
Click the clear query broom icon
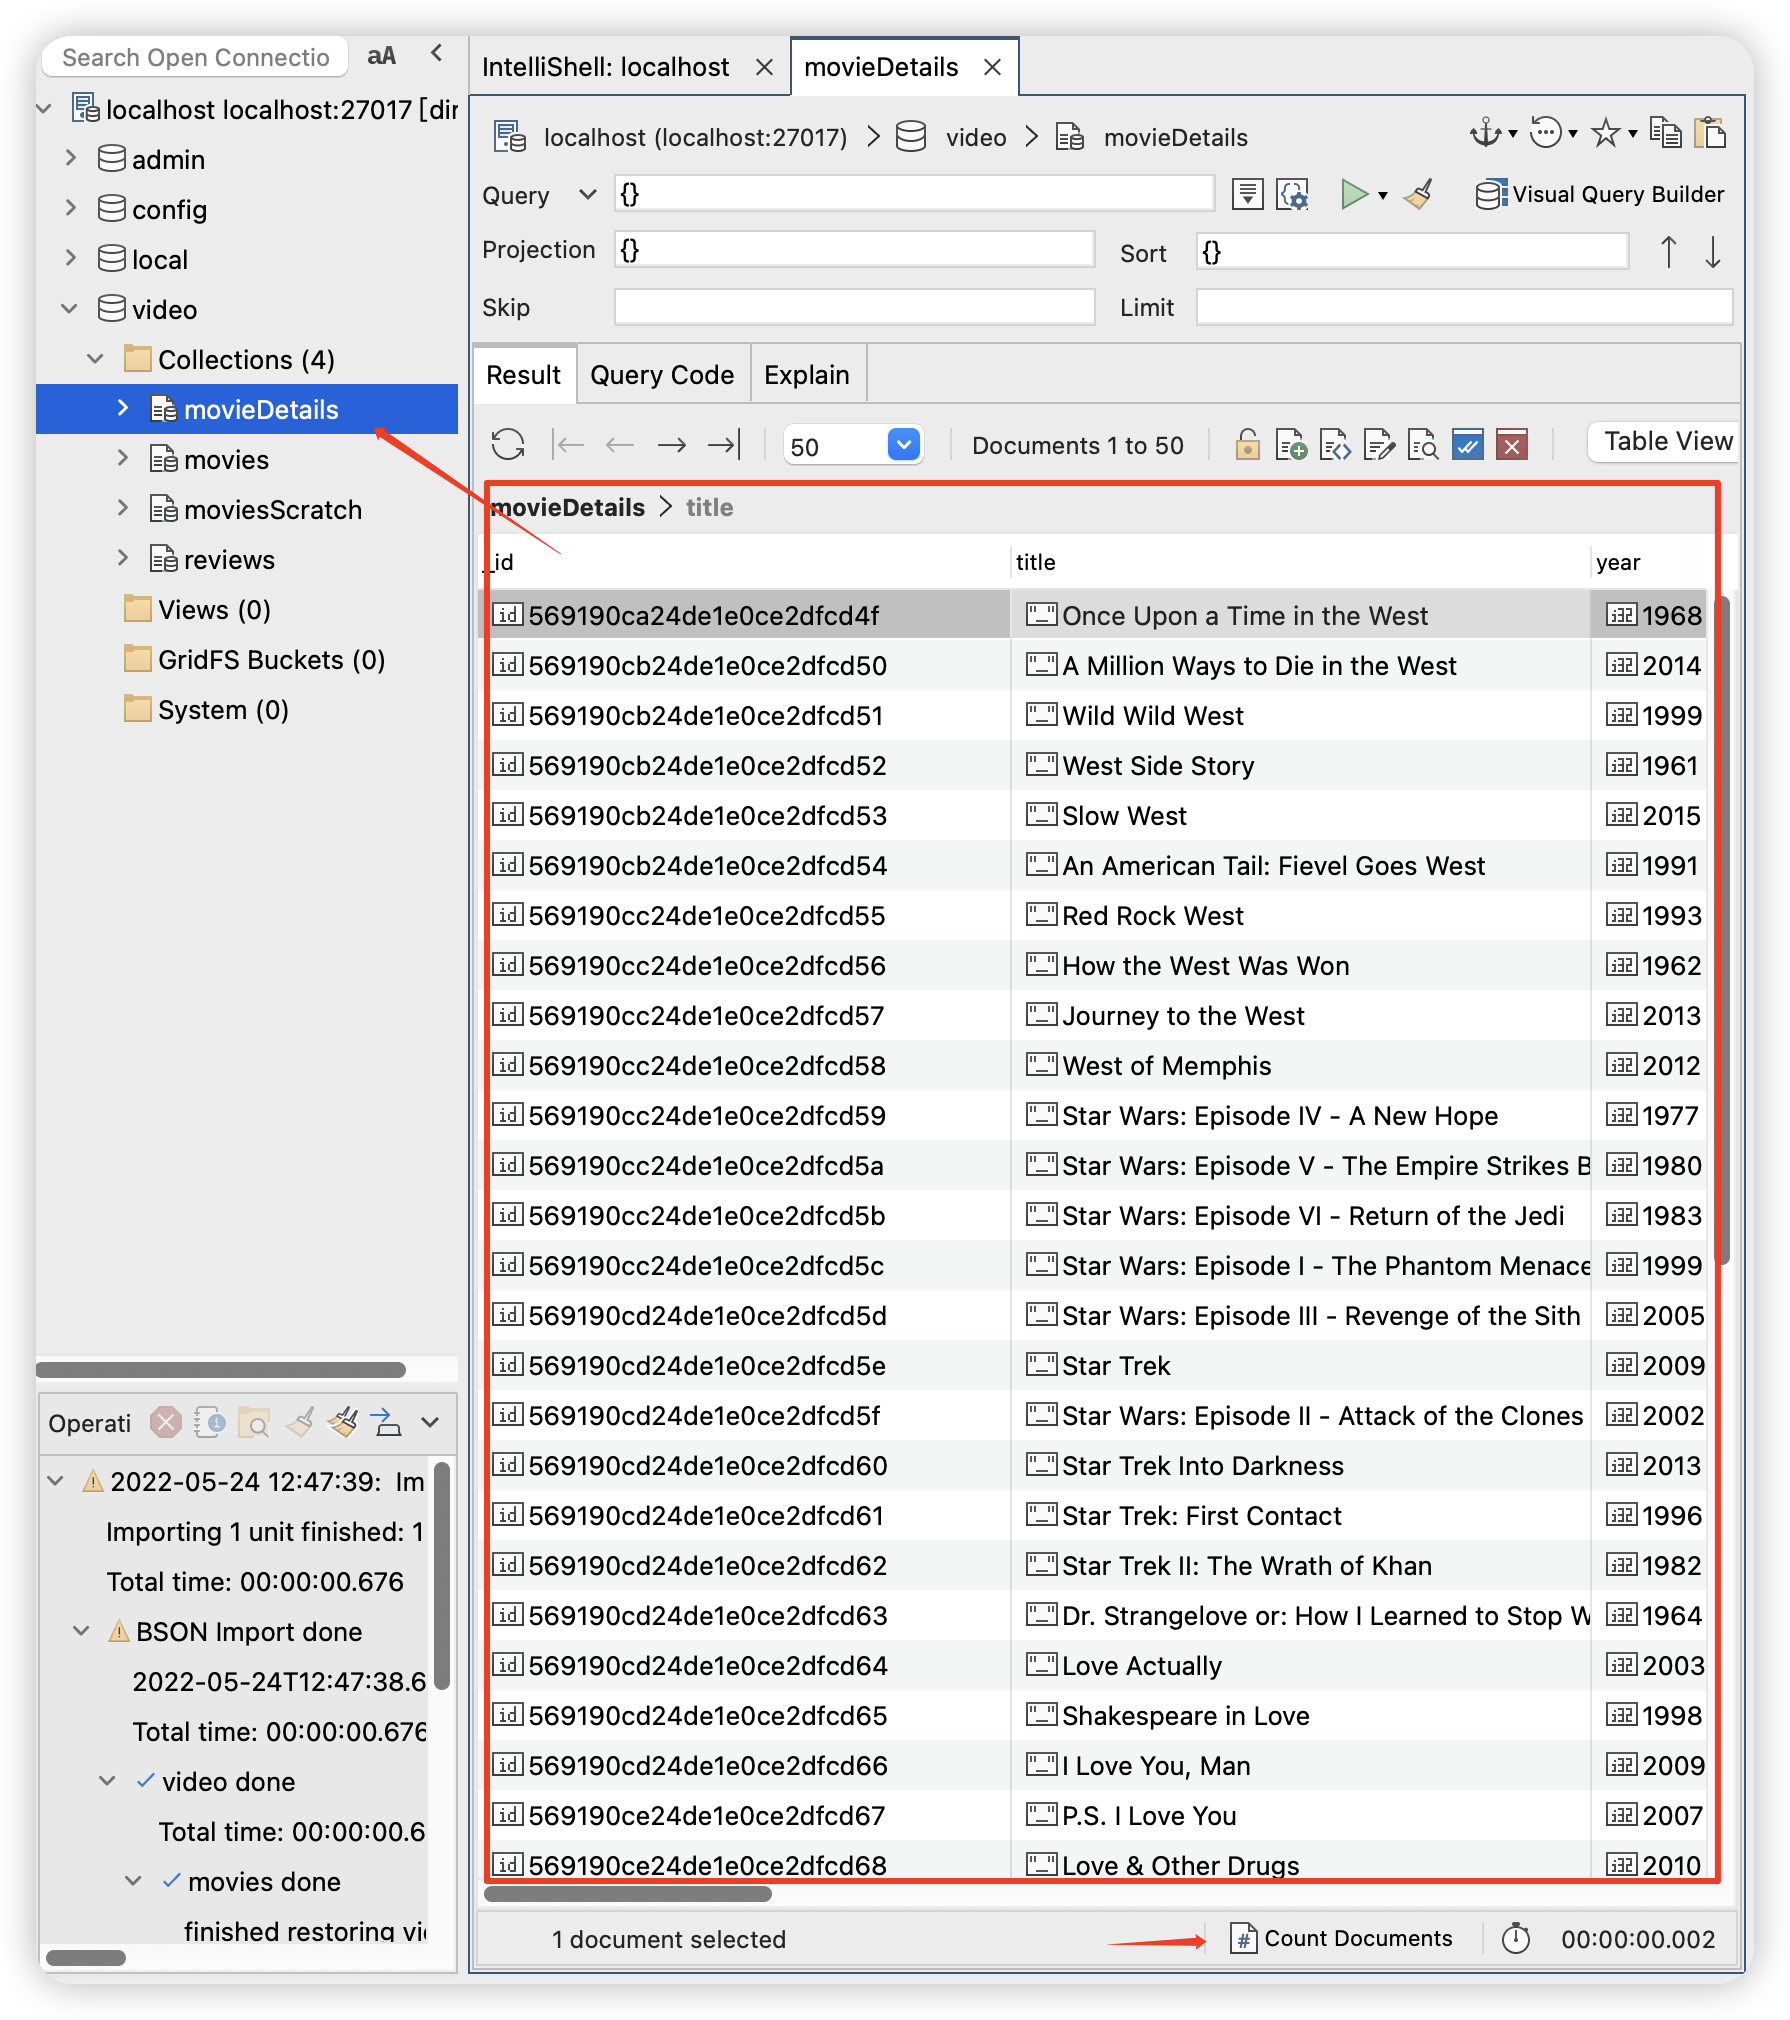point(1418,194)
